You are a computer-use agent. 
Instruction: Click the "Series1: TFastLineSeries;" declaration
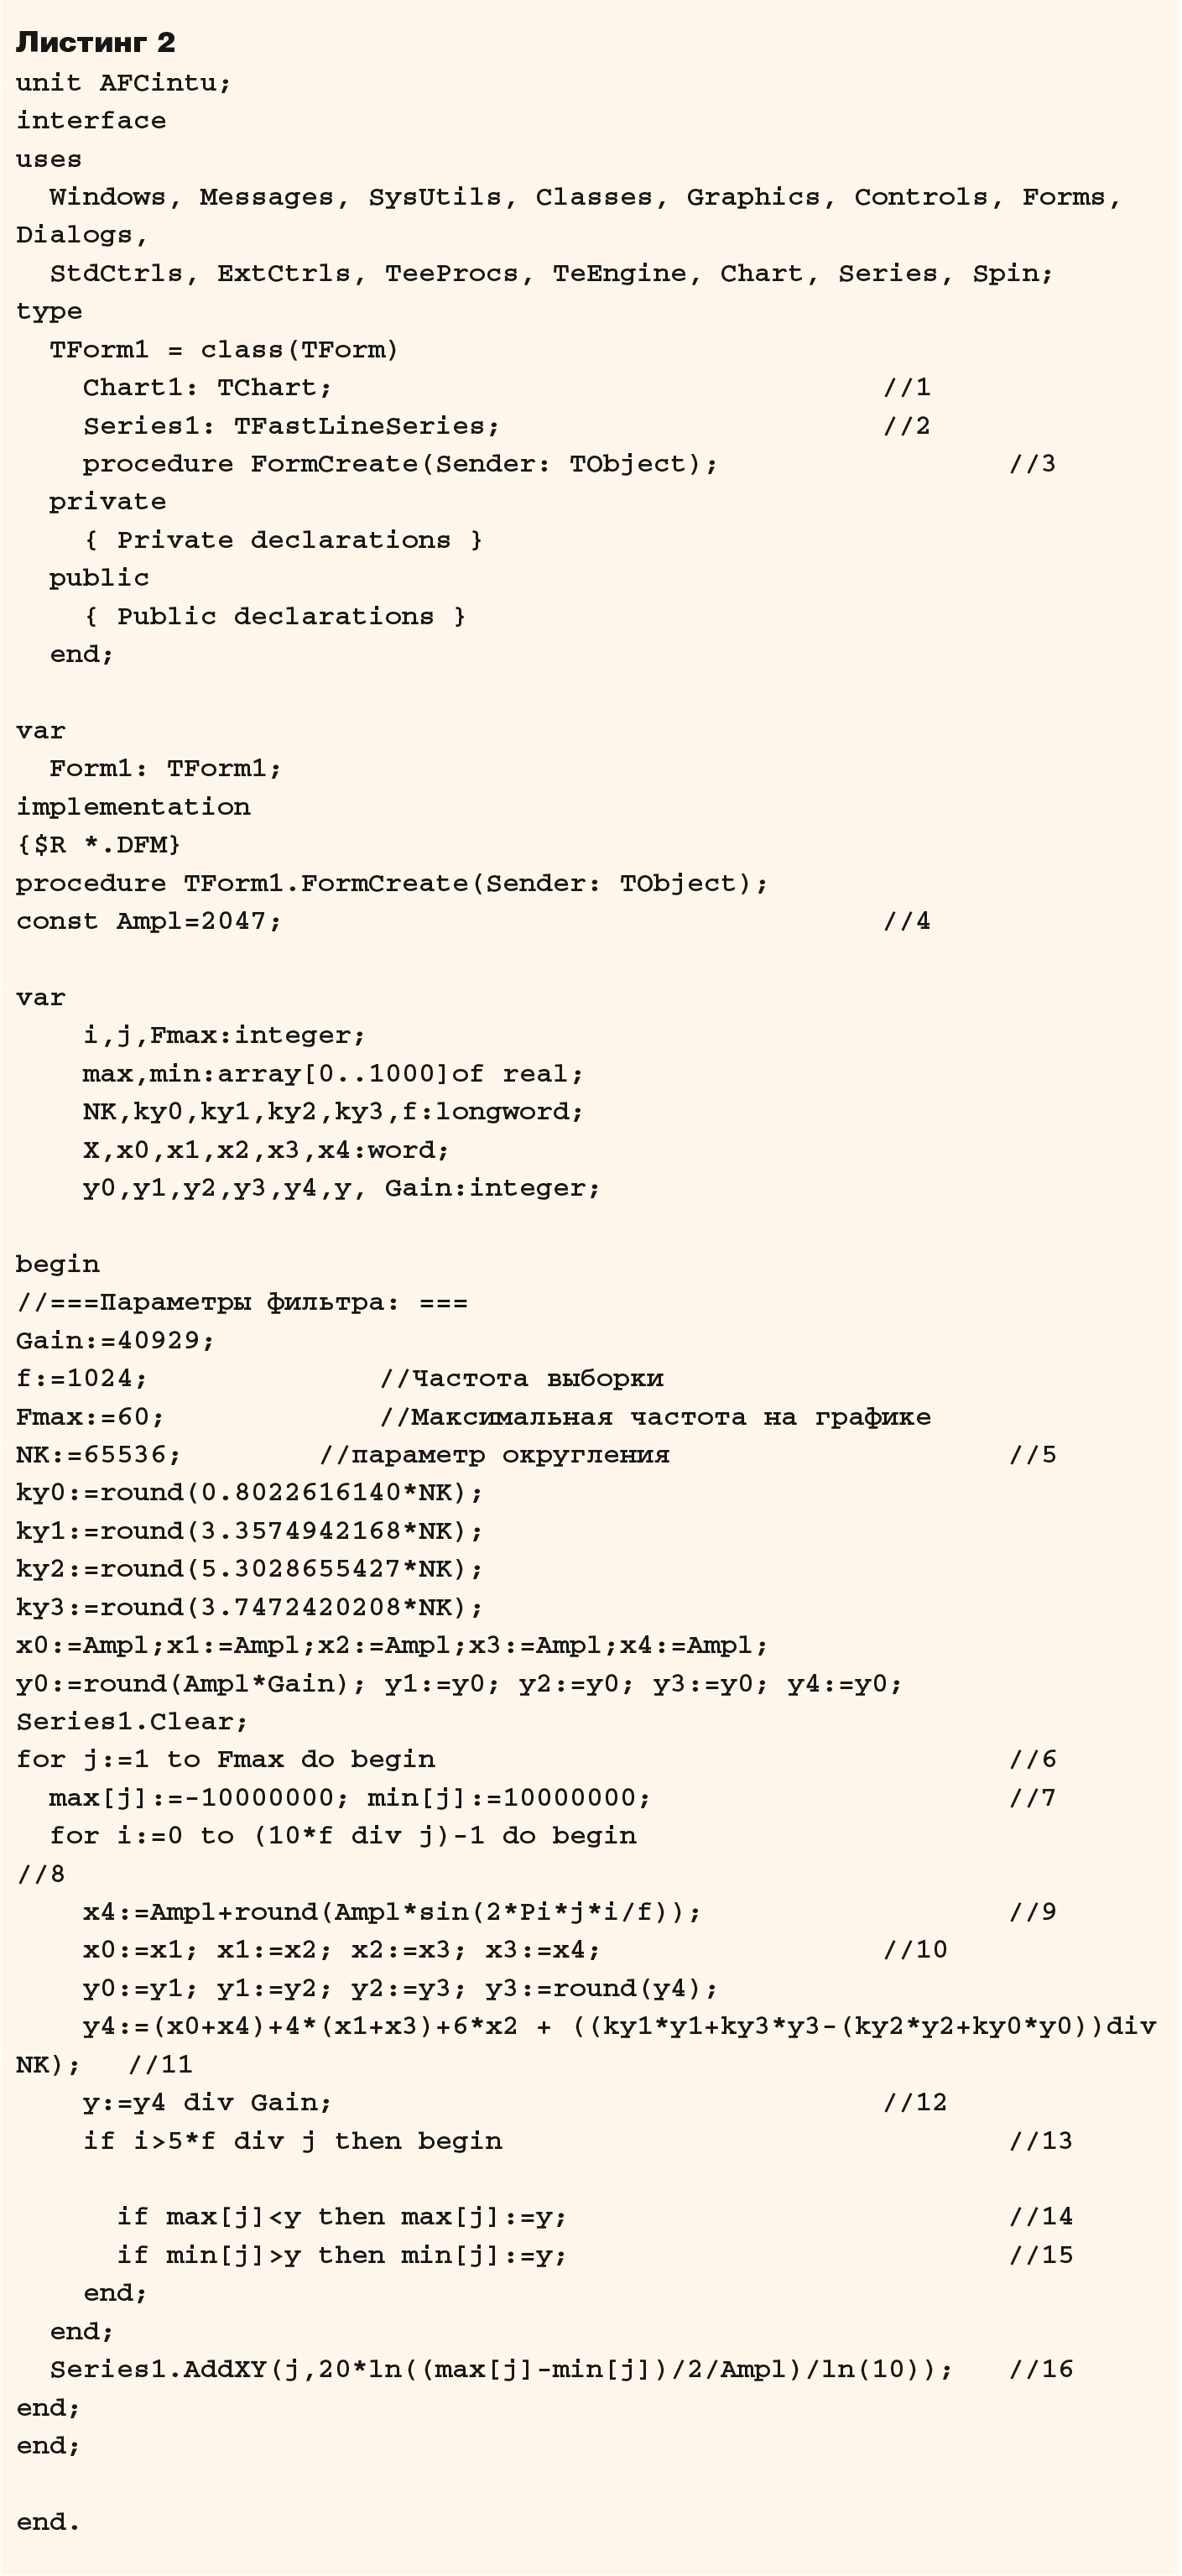click(x=291, y=426)
